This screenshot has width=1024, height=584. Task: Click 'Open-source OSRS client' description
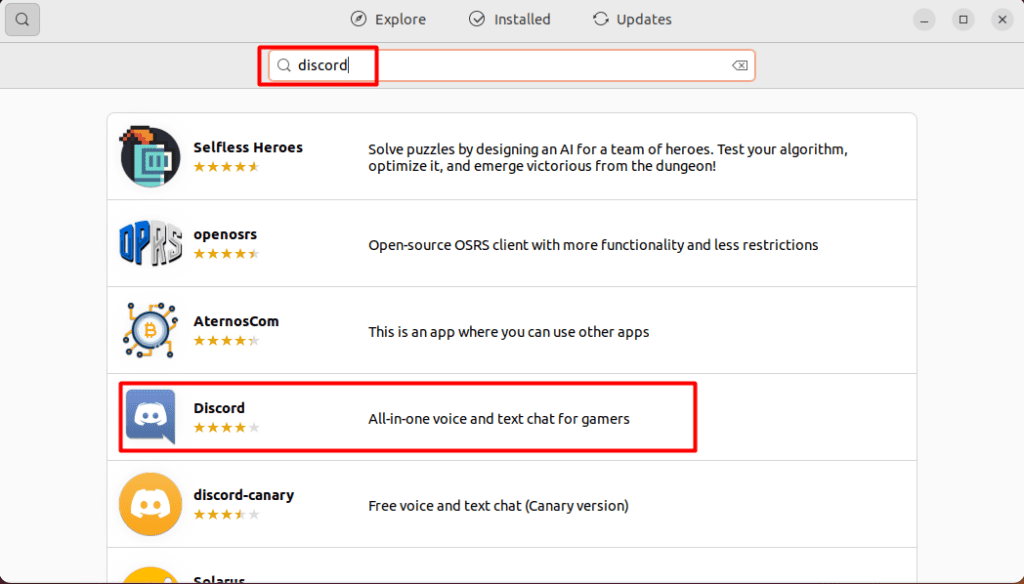click(593, 245)
